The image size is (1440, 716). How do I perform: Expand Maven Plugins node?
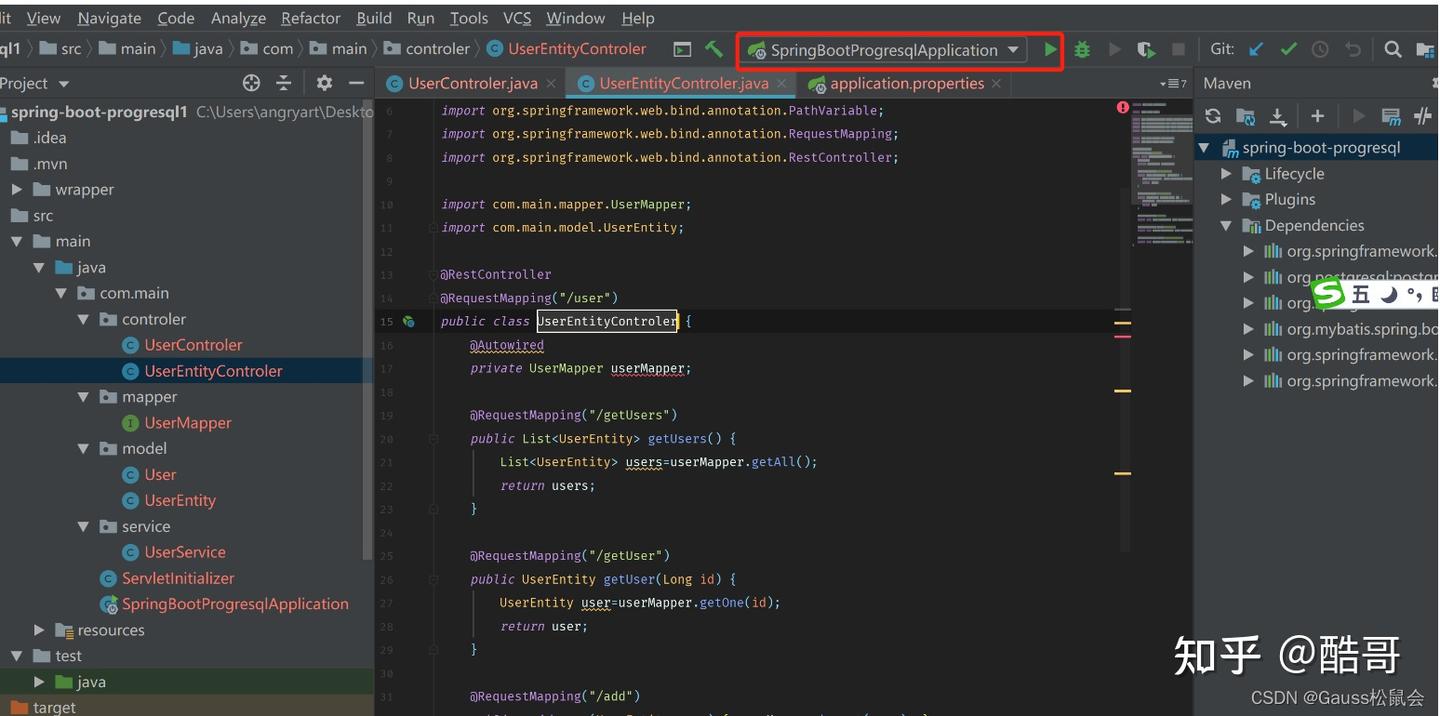coord(1226,199)
